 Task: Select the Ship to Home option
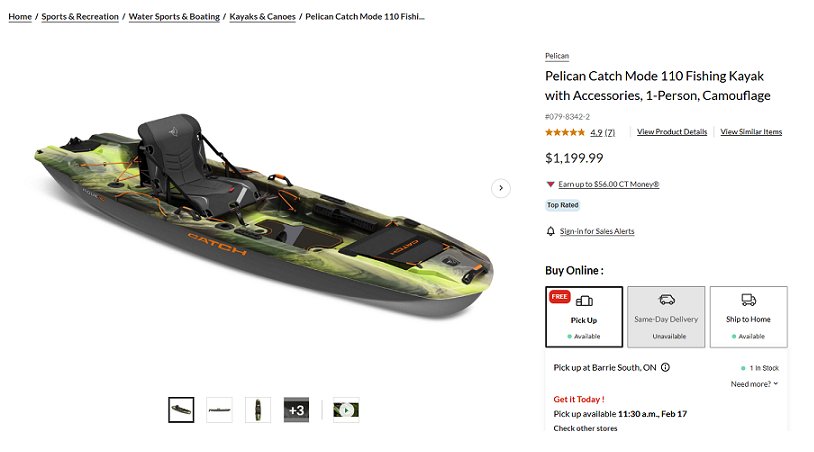click(x=748, y=316)
